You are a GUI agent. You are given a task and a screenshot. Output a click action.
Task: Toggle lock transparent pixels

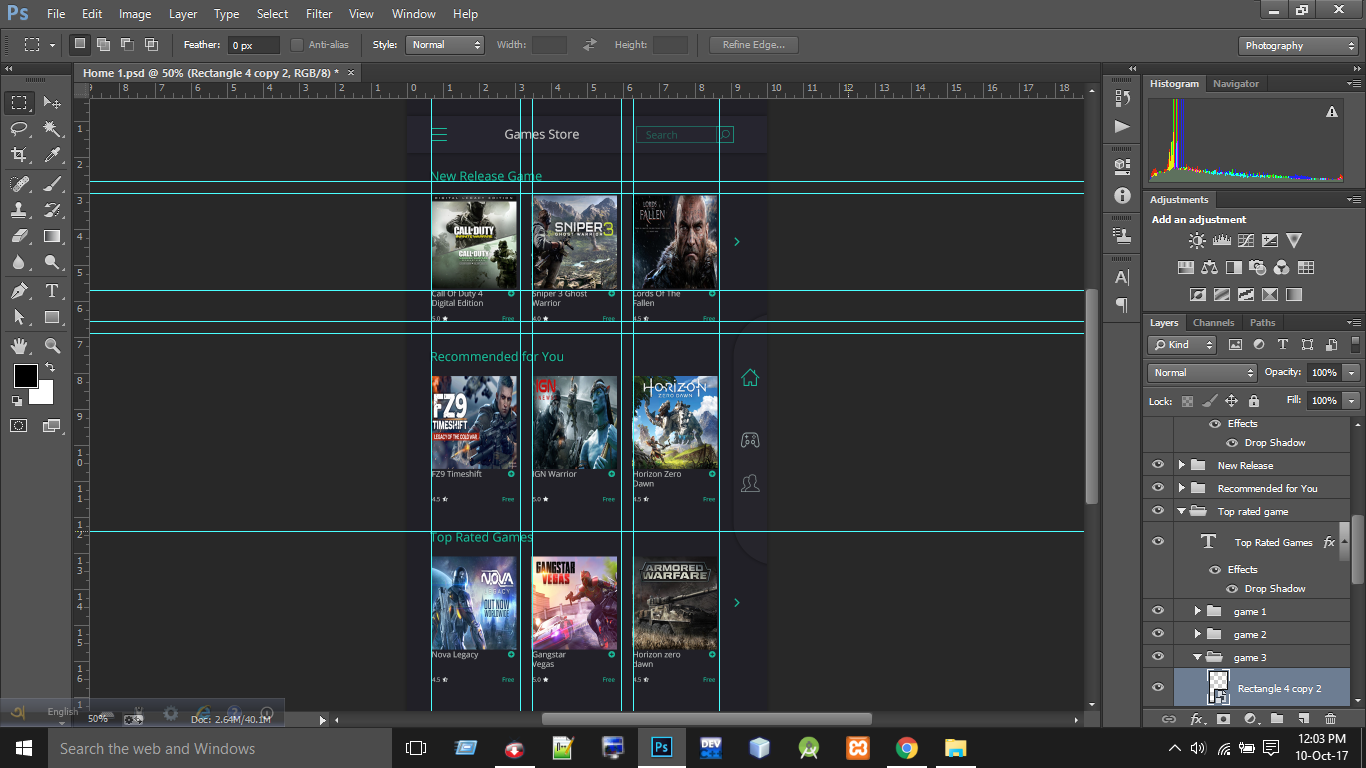pyautogui.click(x=1187, y=401)
